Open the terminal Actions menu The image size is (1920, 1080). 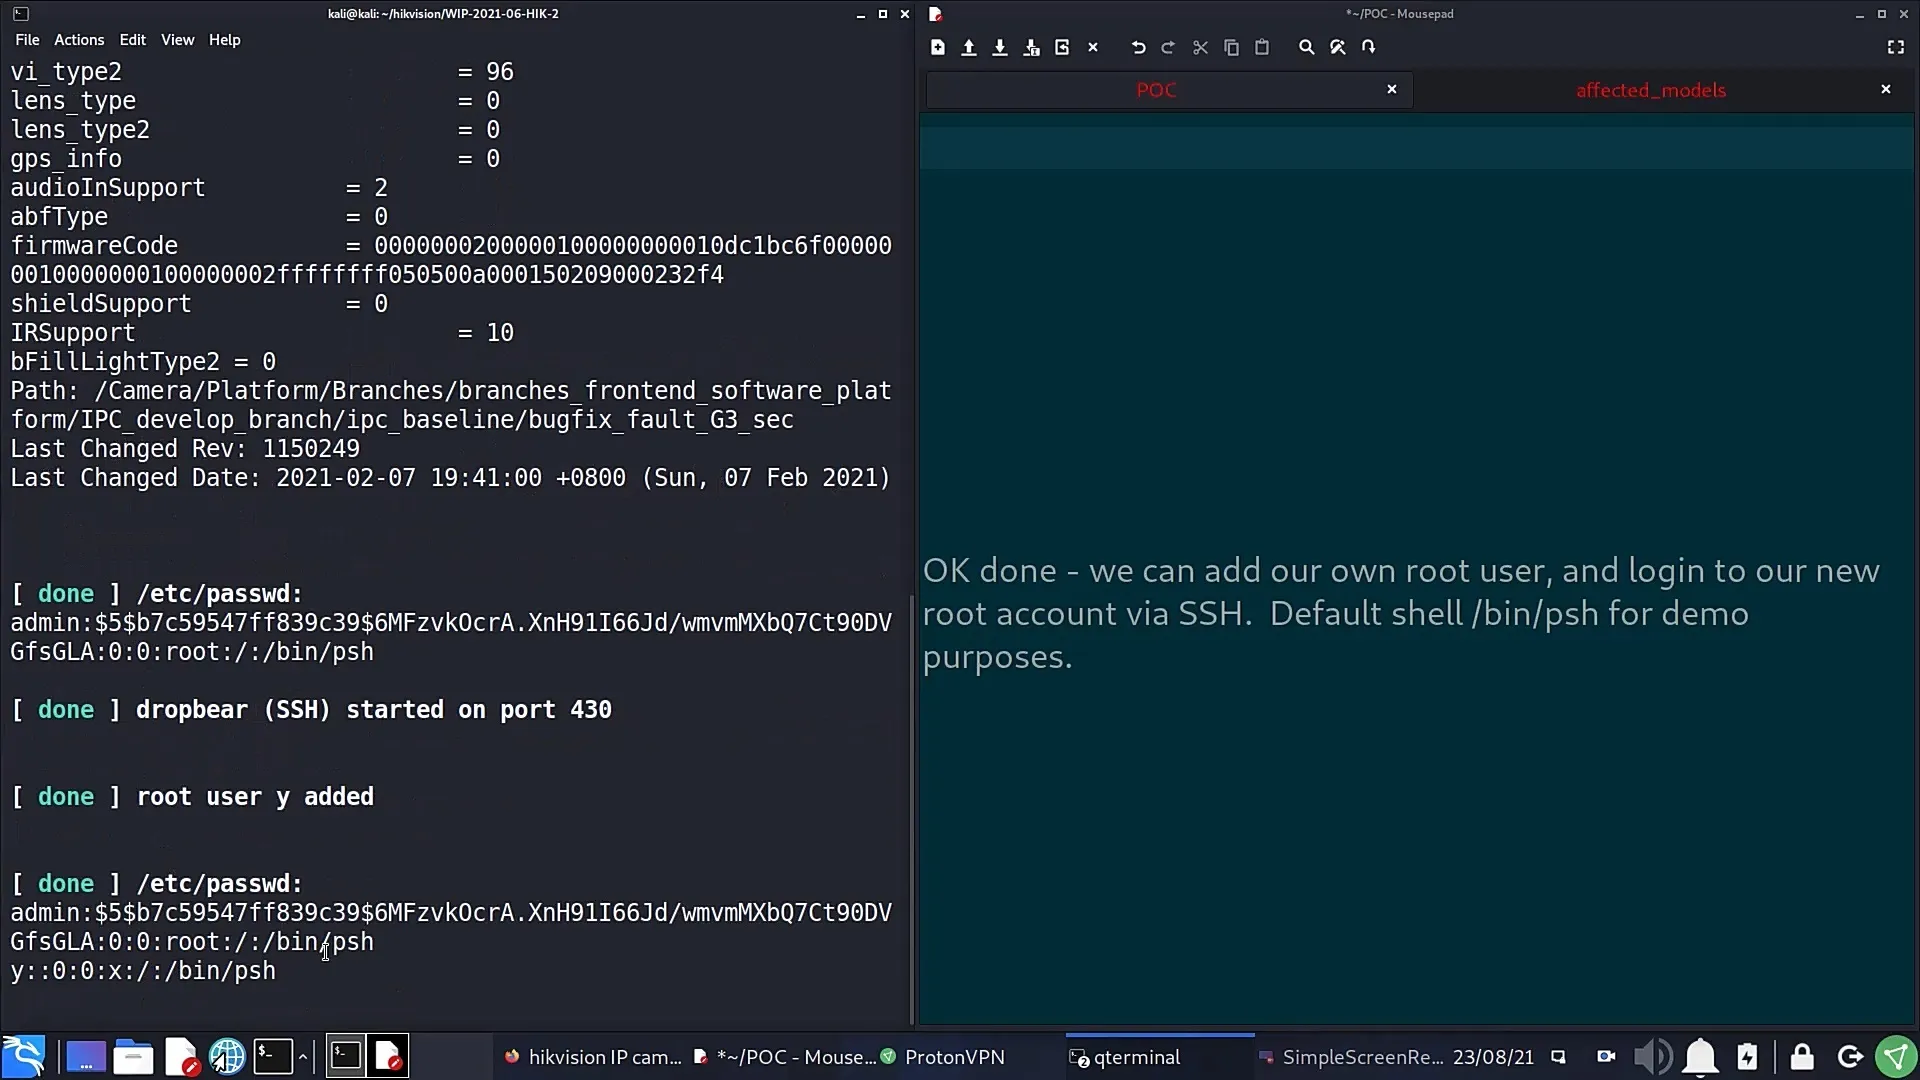tap(79, 40)
